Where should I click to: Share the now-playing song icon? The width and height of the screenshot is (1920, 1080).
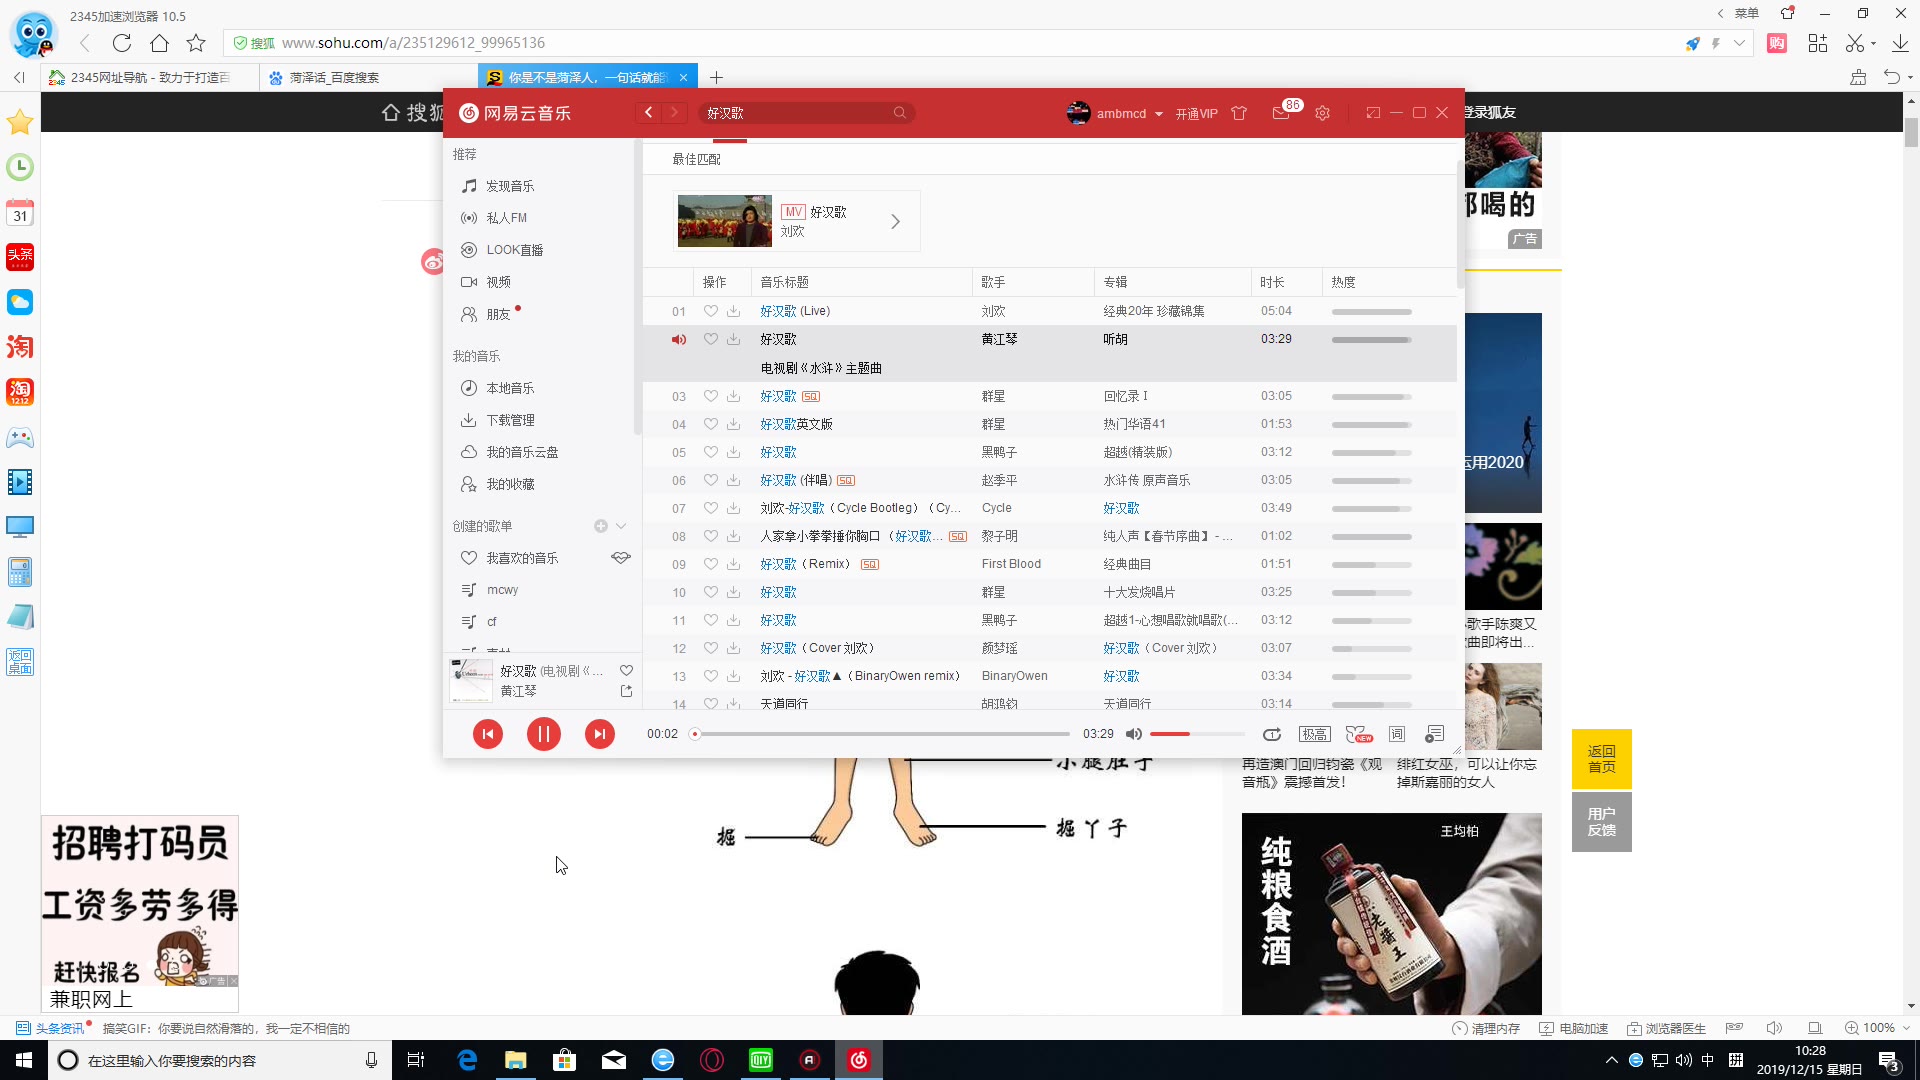click(626, 691)
